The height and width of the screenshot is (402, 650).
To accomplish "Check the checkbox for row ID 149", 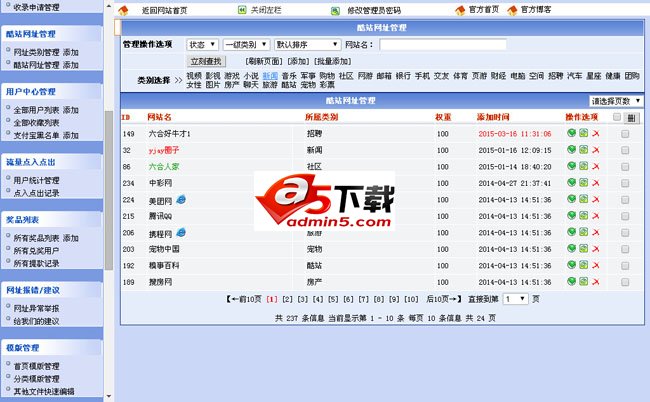I will coord(625,133).
